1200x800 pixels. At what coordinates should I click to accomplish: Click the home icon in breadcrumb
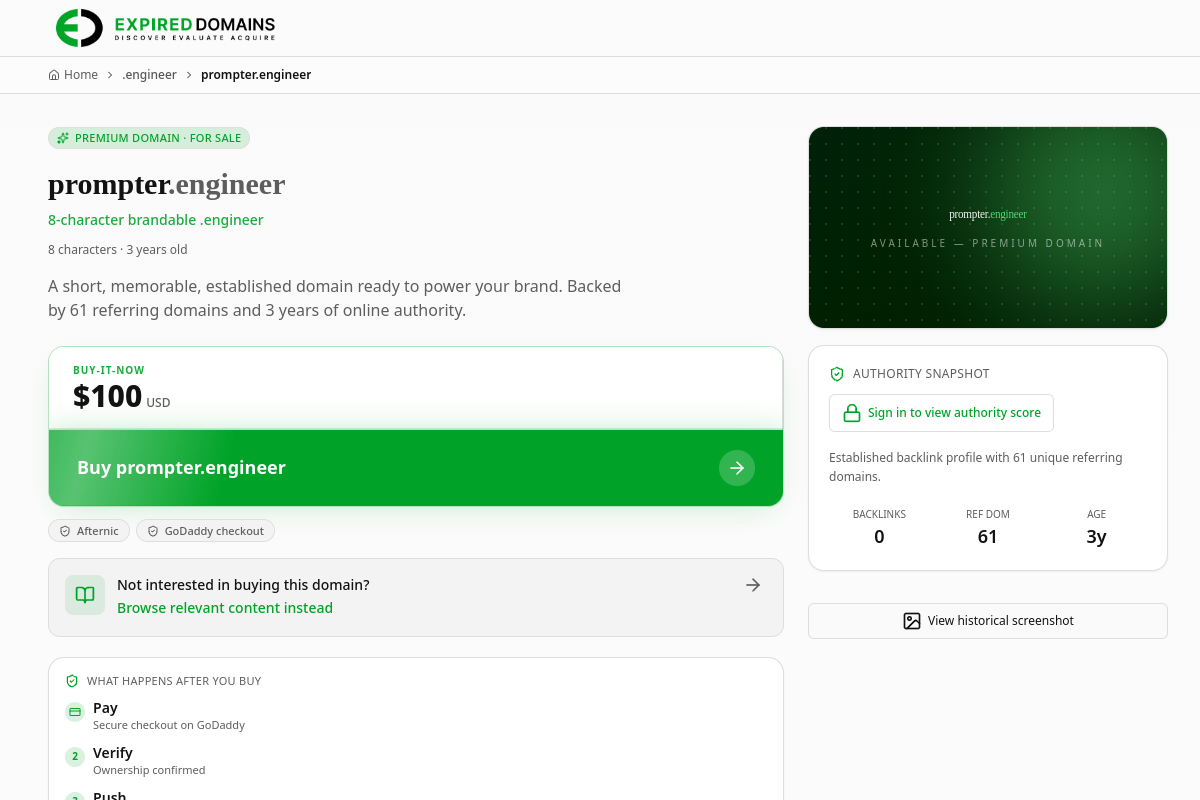click(54, 75)
